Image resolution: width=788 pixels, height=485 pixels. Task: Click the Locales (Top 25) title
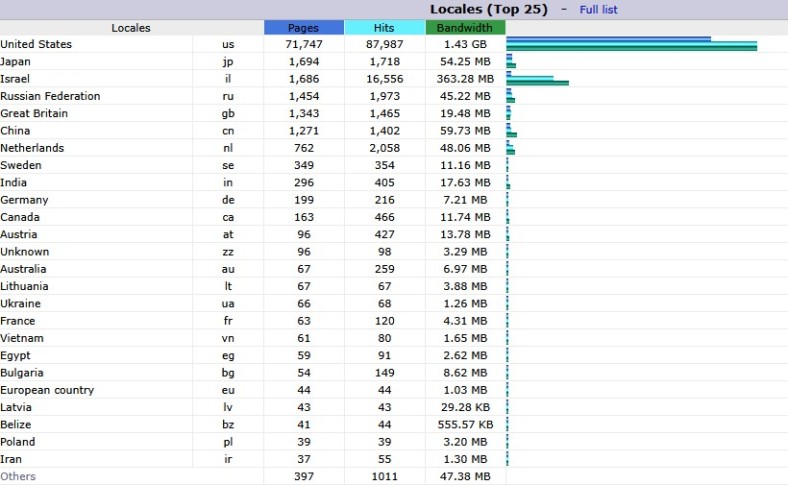488,9
